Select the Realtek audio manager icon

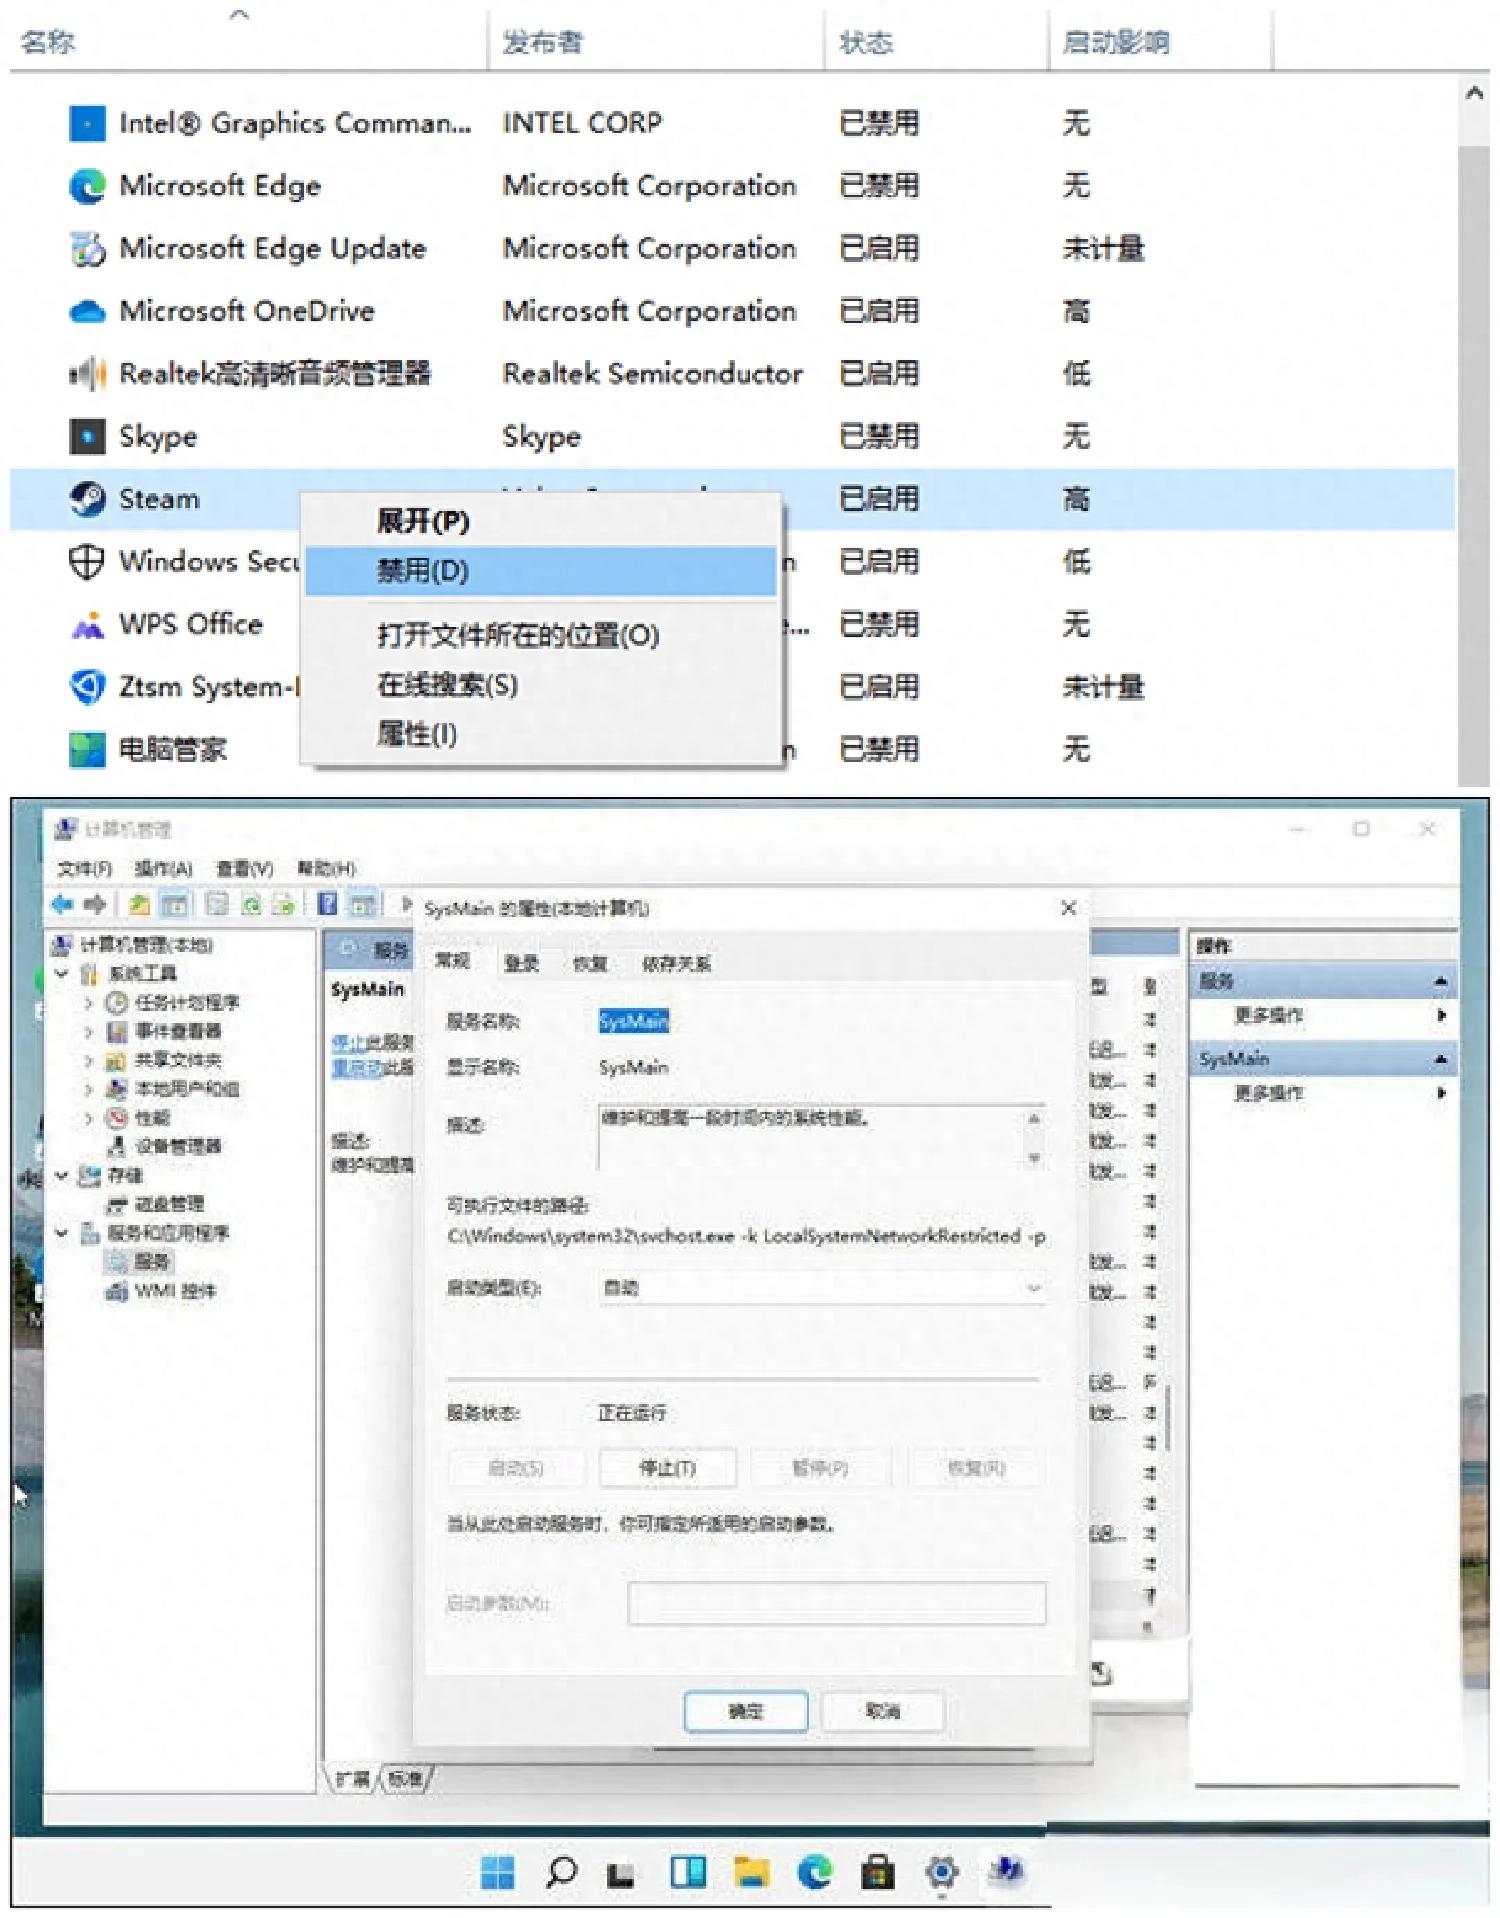pos(87,375)
